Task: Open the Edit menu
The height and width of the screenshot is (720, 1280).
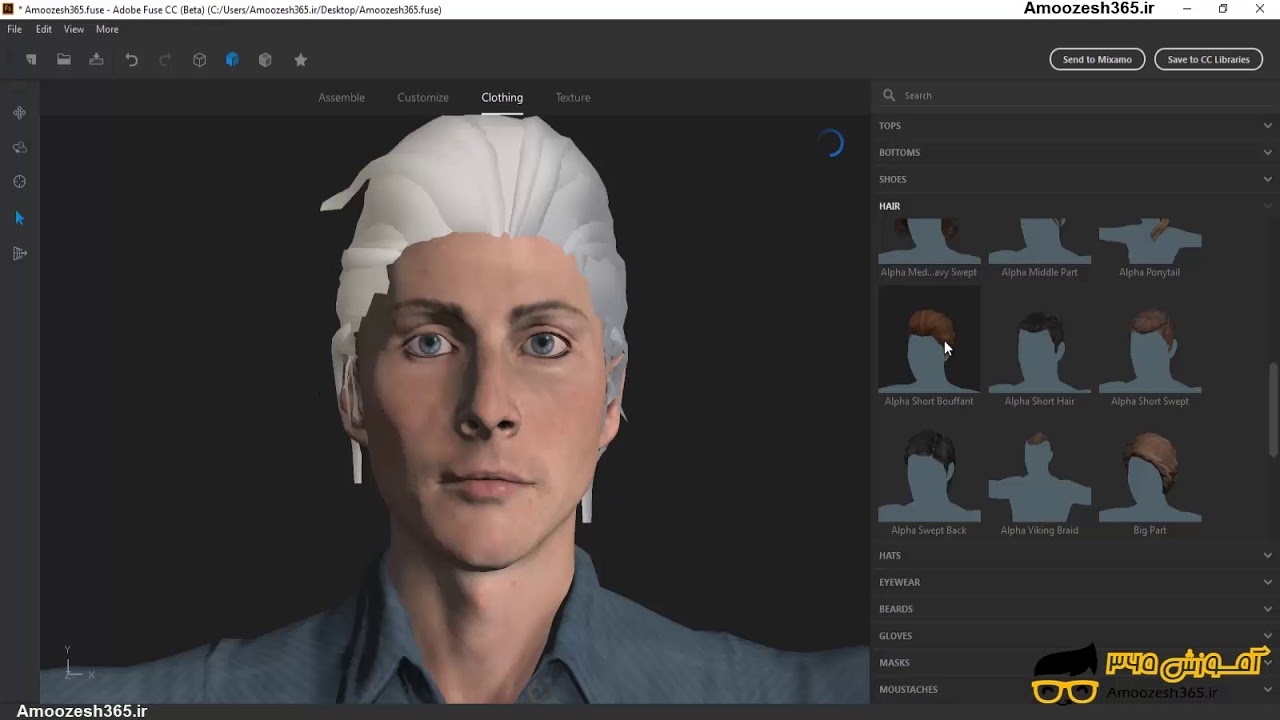Action: point(44,29)
